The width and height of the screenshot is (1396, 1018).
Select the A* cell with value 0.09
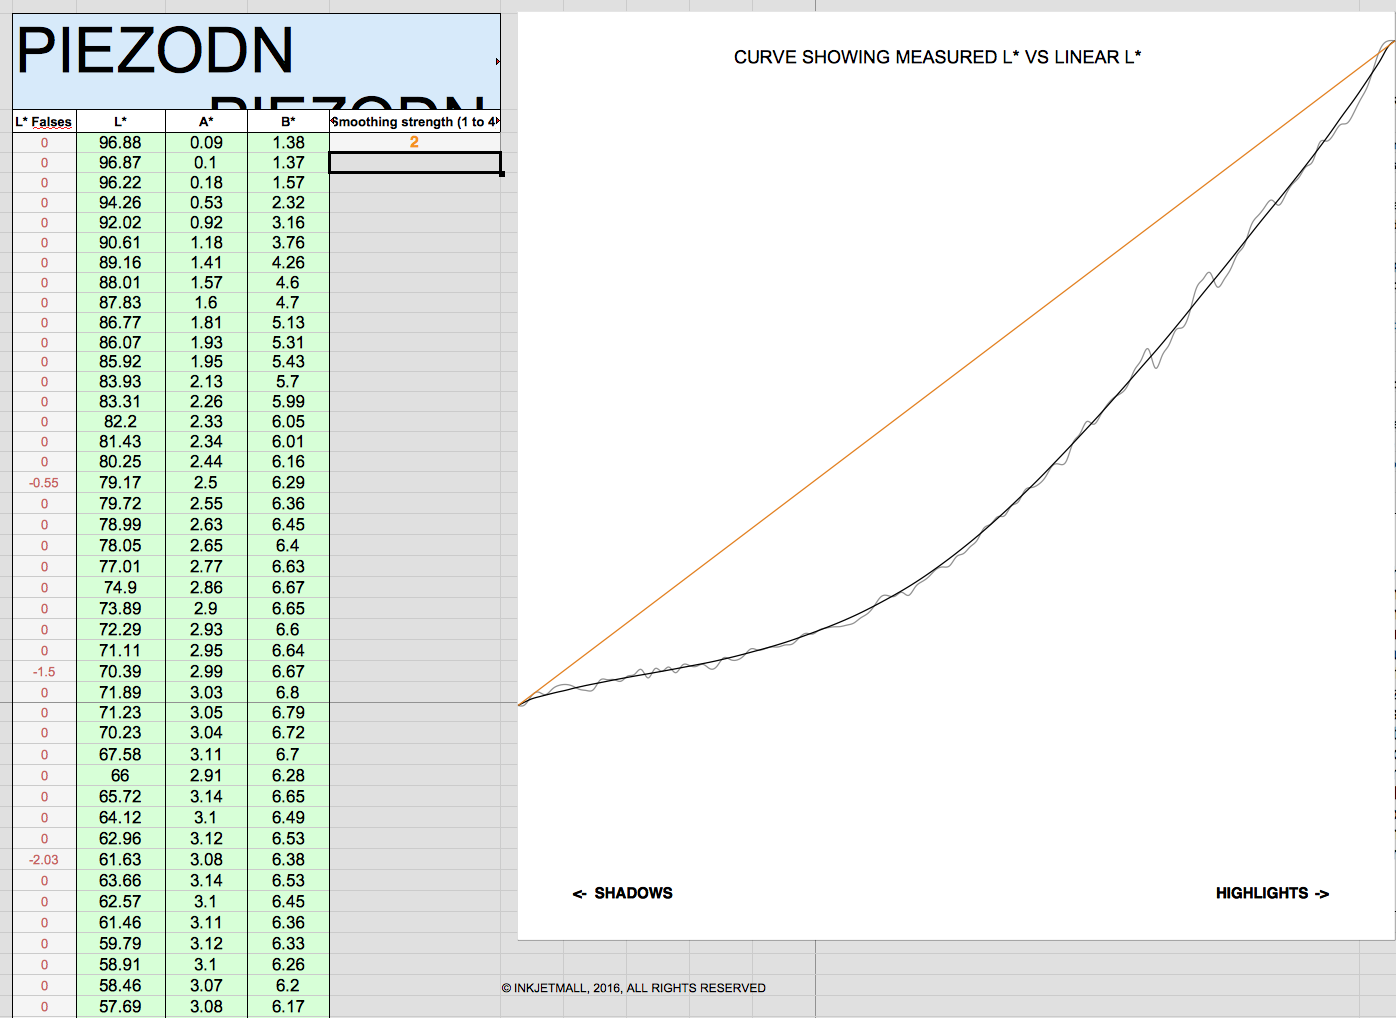[x=206, y=143]
